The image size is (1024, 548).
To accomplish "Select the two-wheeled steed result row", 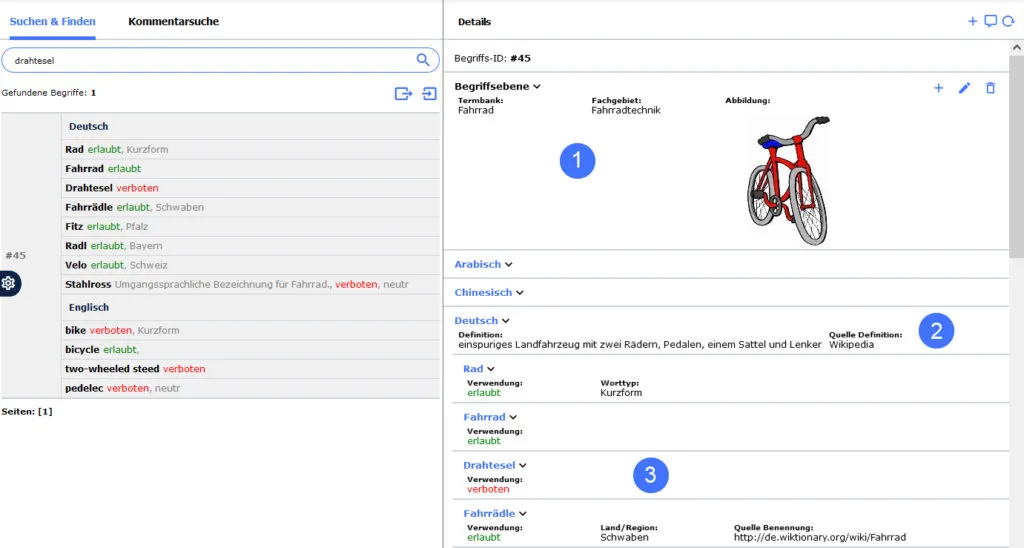I will pos(251,369).
